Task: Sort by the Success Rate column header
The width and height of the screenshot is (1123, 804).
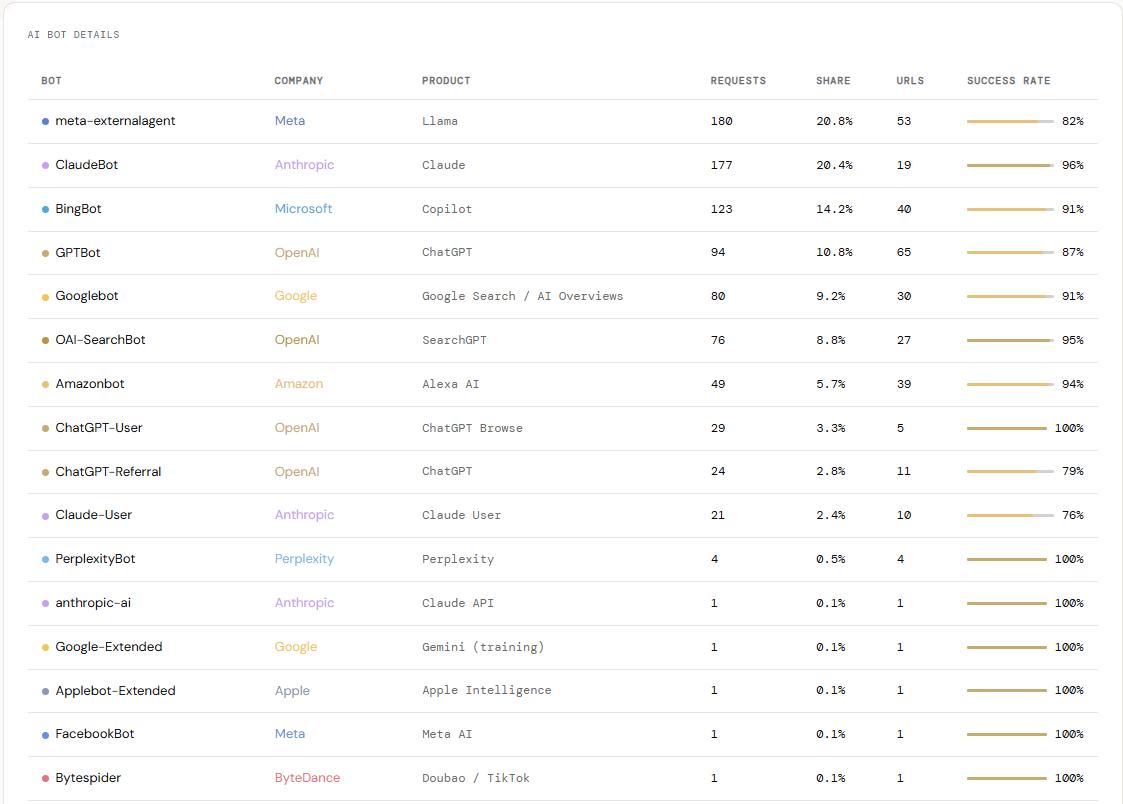Action: point(1008,81)
